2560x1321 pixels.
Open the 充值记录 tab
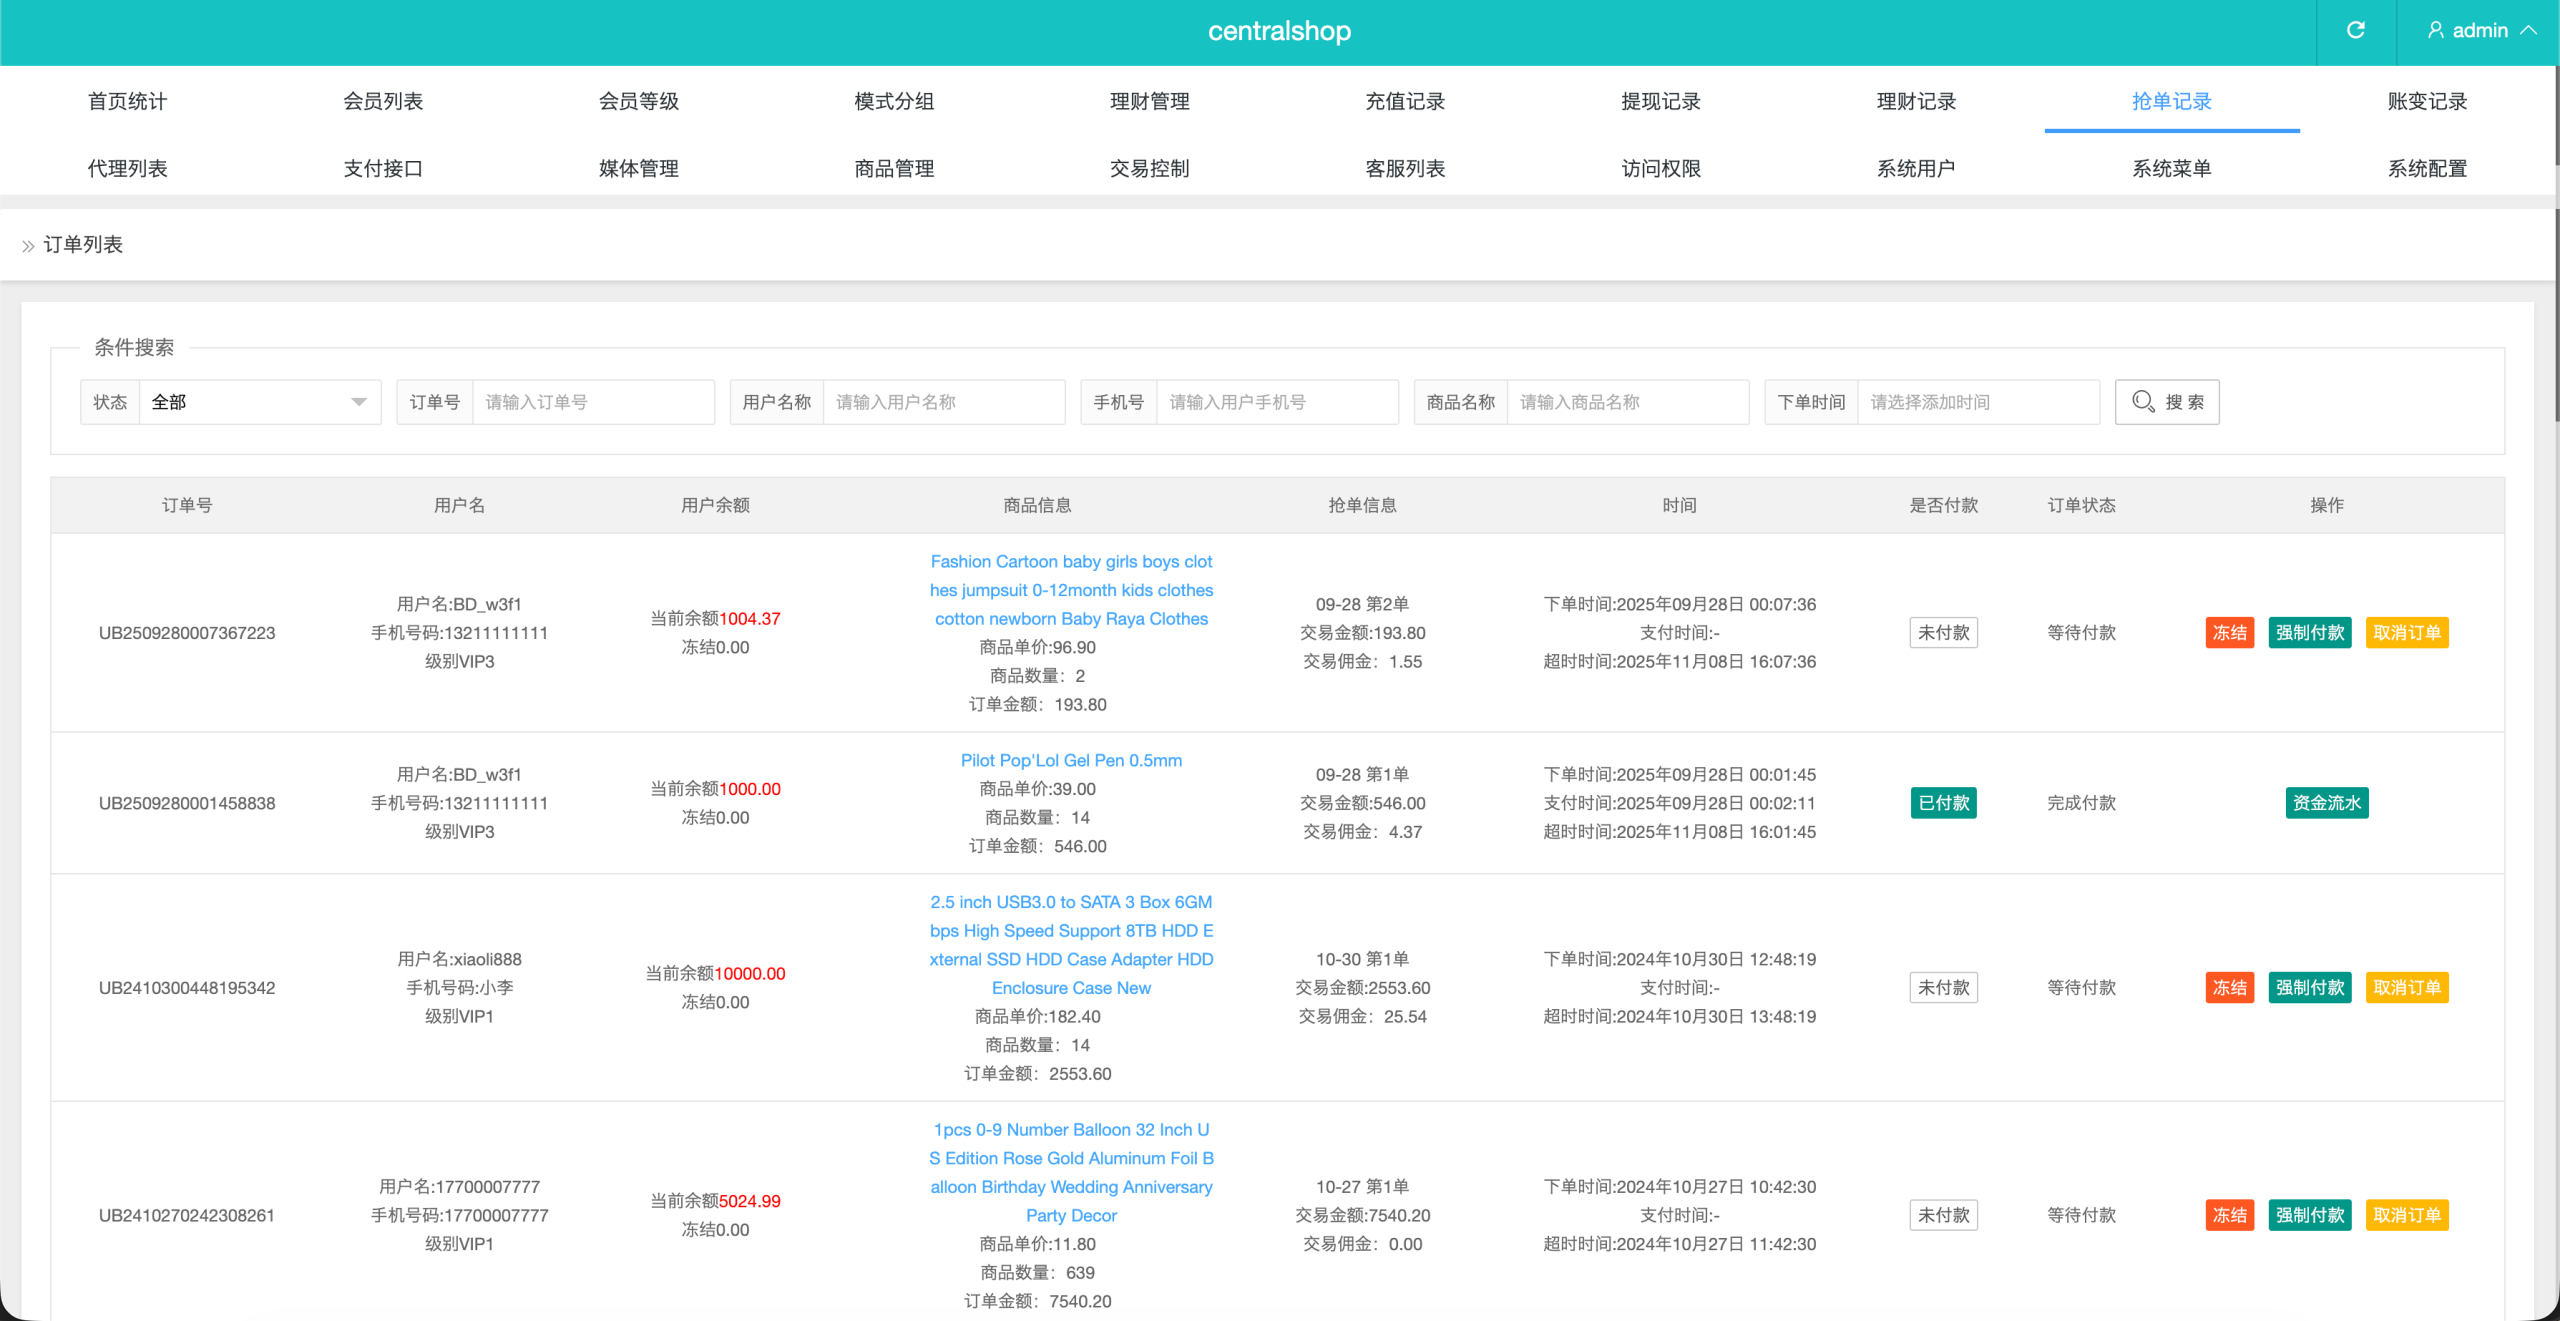(1405, 101)
